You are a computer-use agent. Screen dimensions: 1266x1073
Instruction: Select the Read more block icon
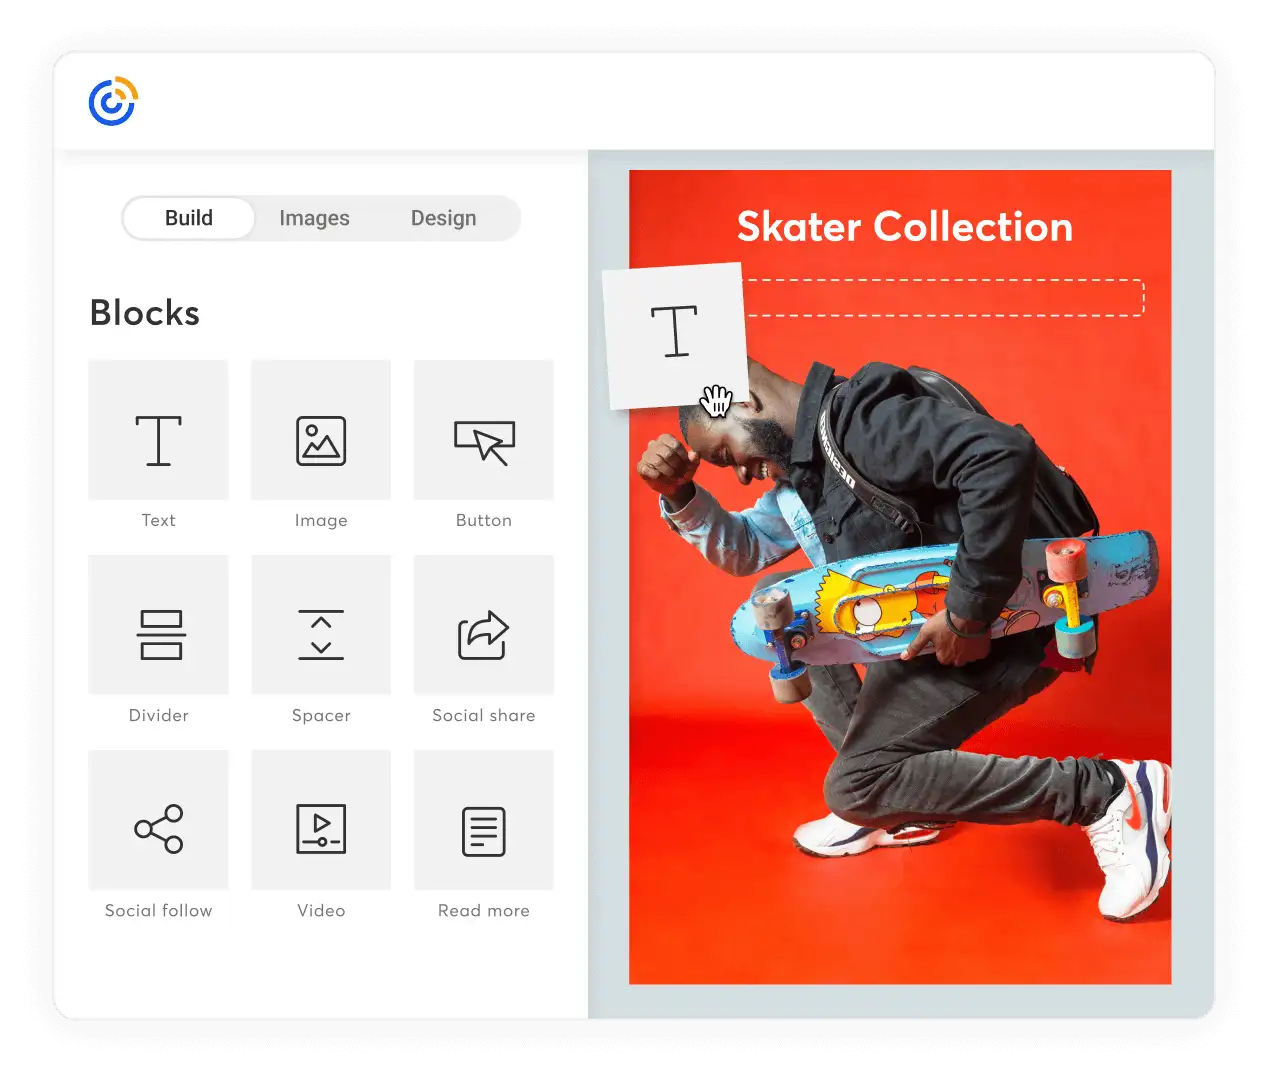(483, 819)
